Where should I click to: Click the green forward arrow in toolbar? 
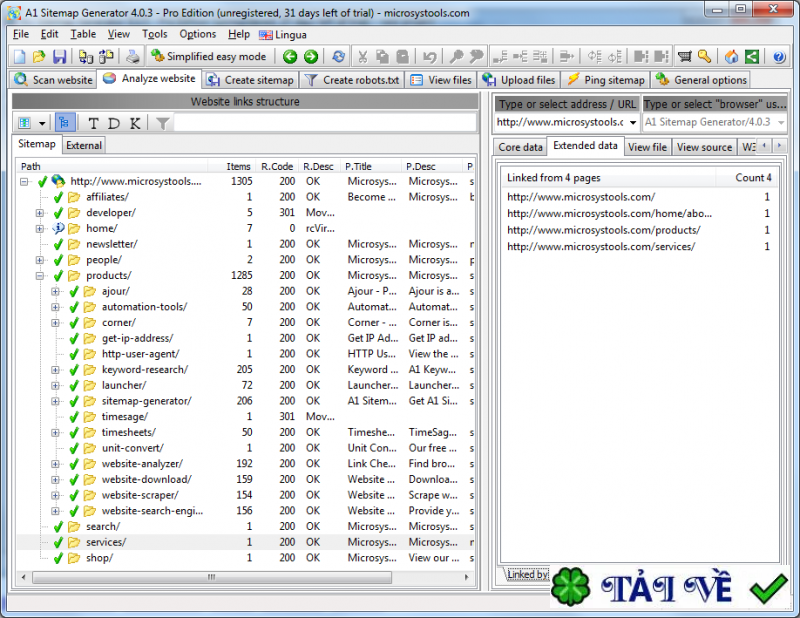[x=311, y=57]
